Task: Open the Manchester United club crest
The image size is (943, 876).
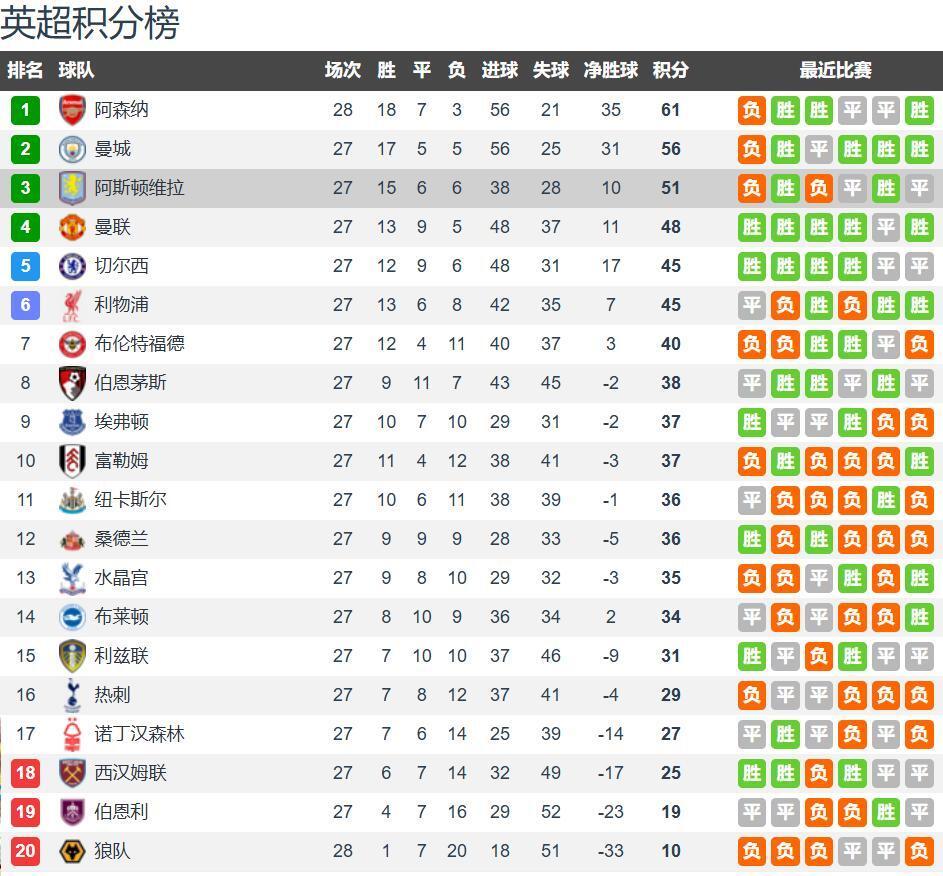Action: 73,227
